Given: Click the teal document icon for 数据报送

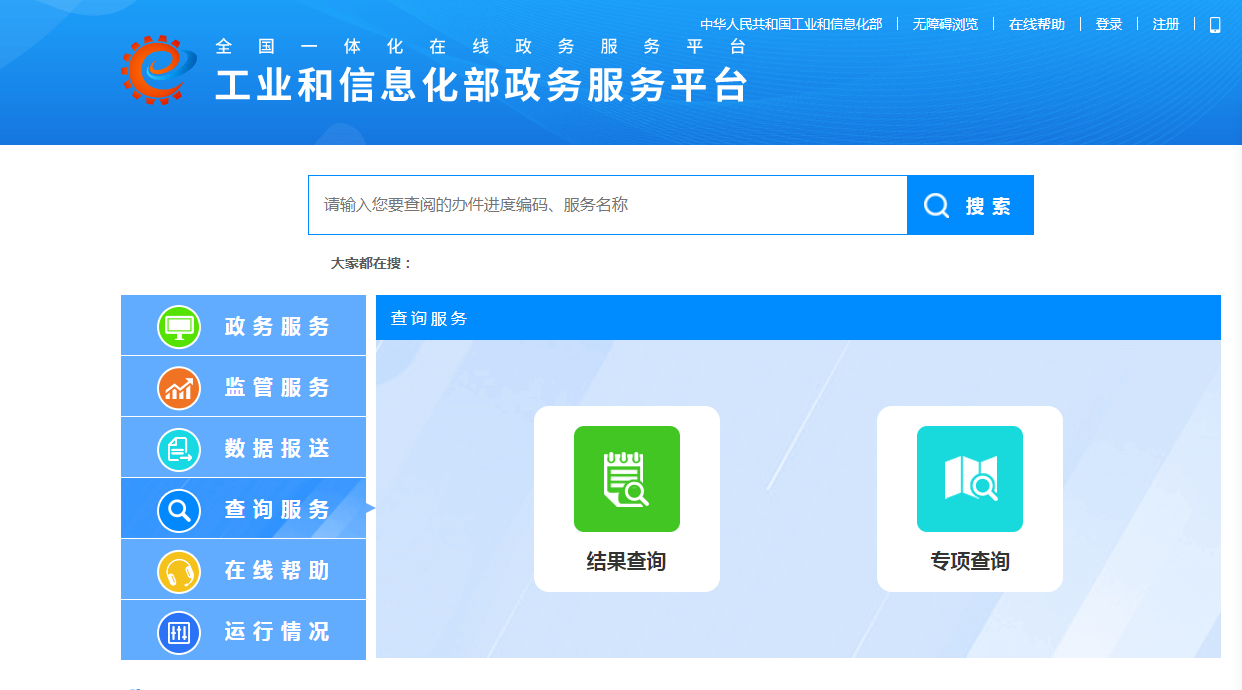Looking at the screenshot, I should (179, 449).
